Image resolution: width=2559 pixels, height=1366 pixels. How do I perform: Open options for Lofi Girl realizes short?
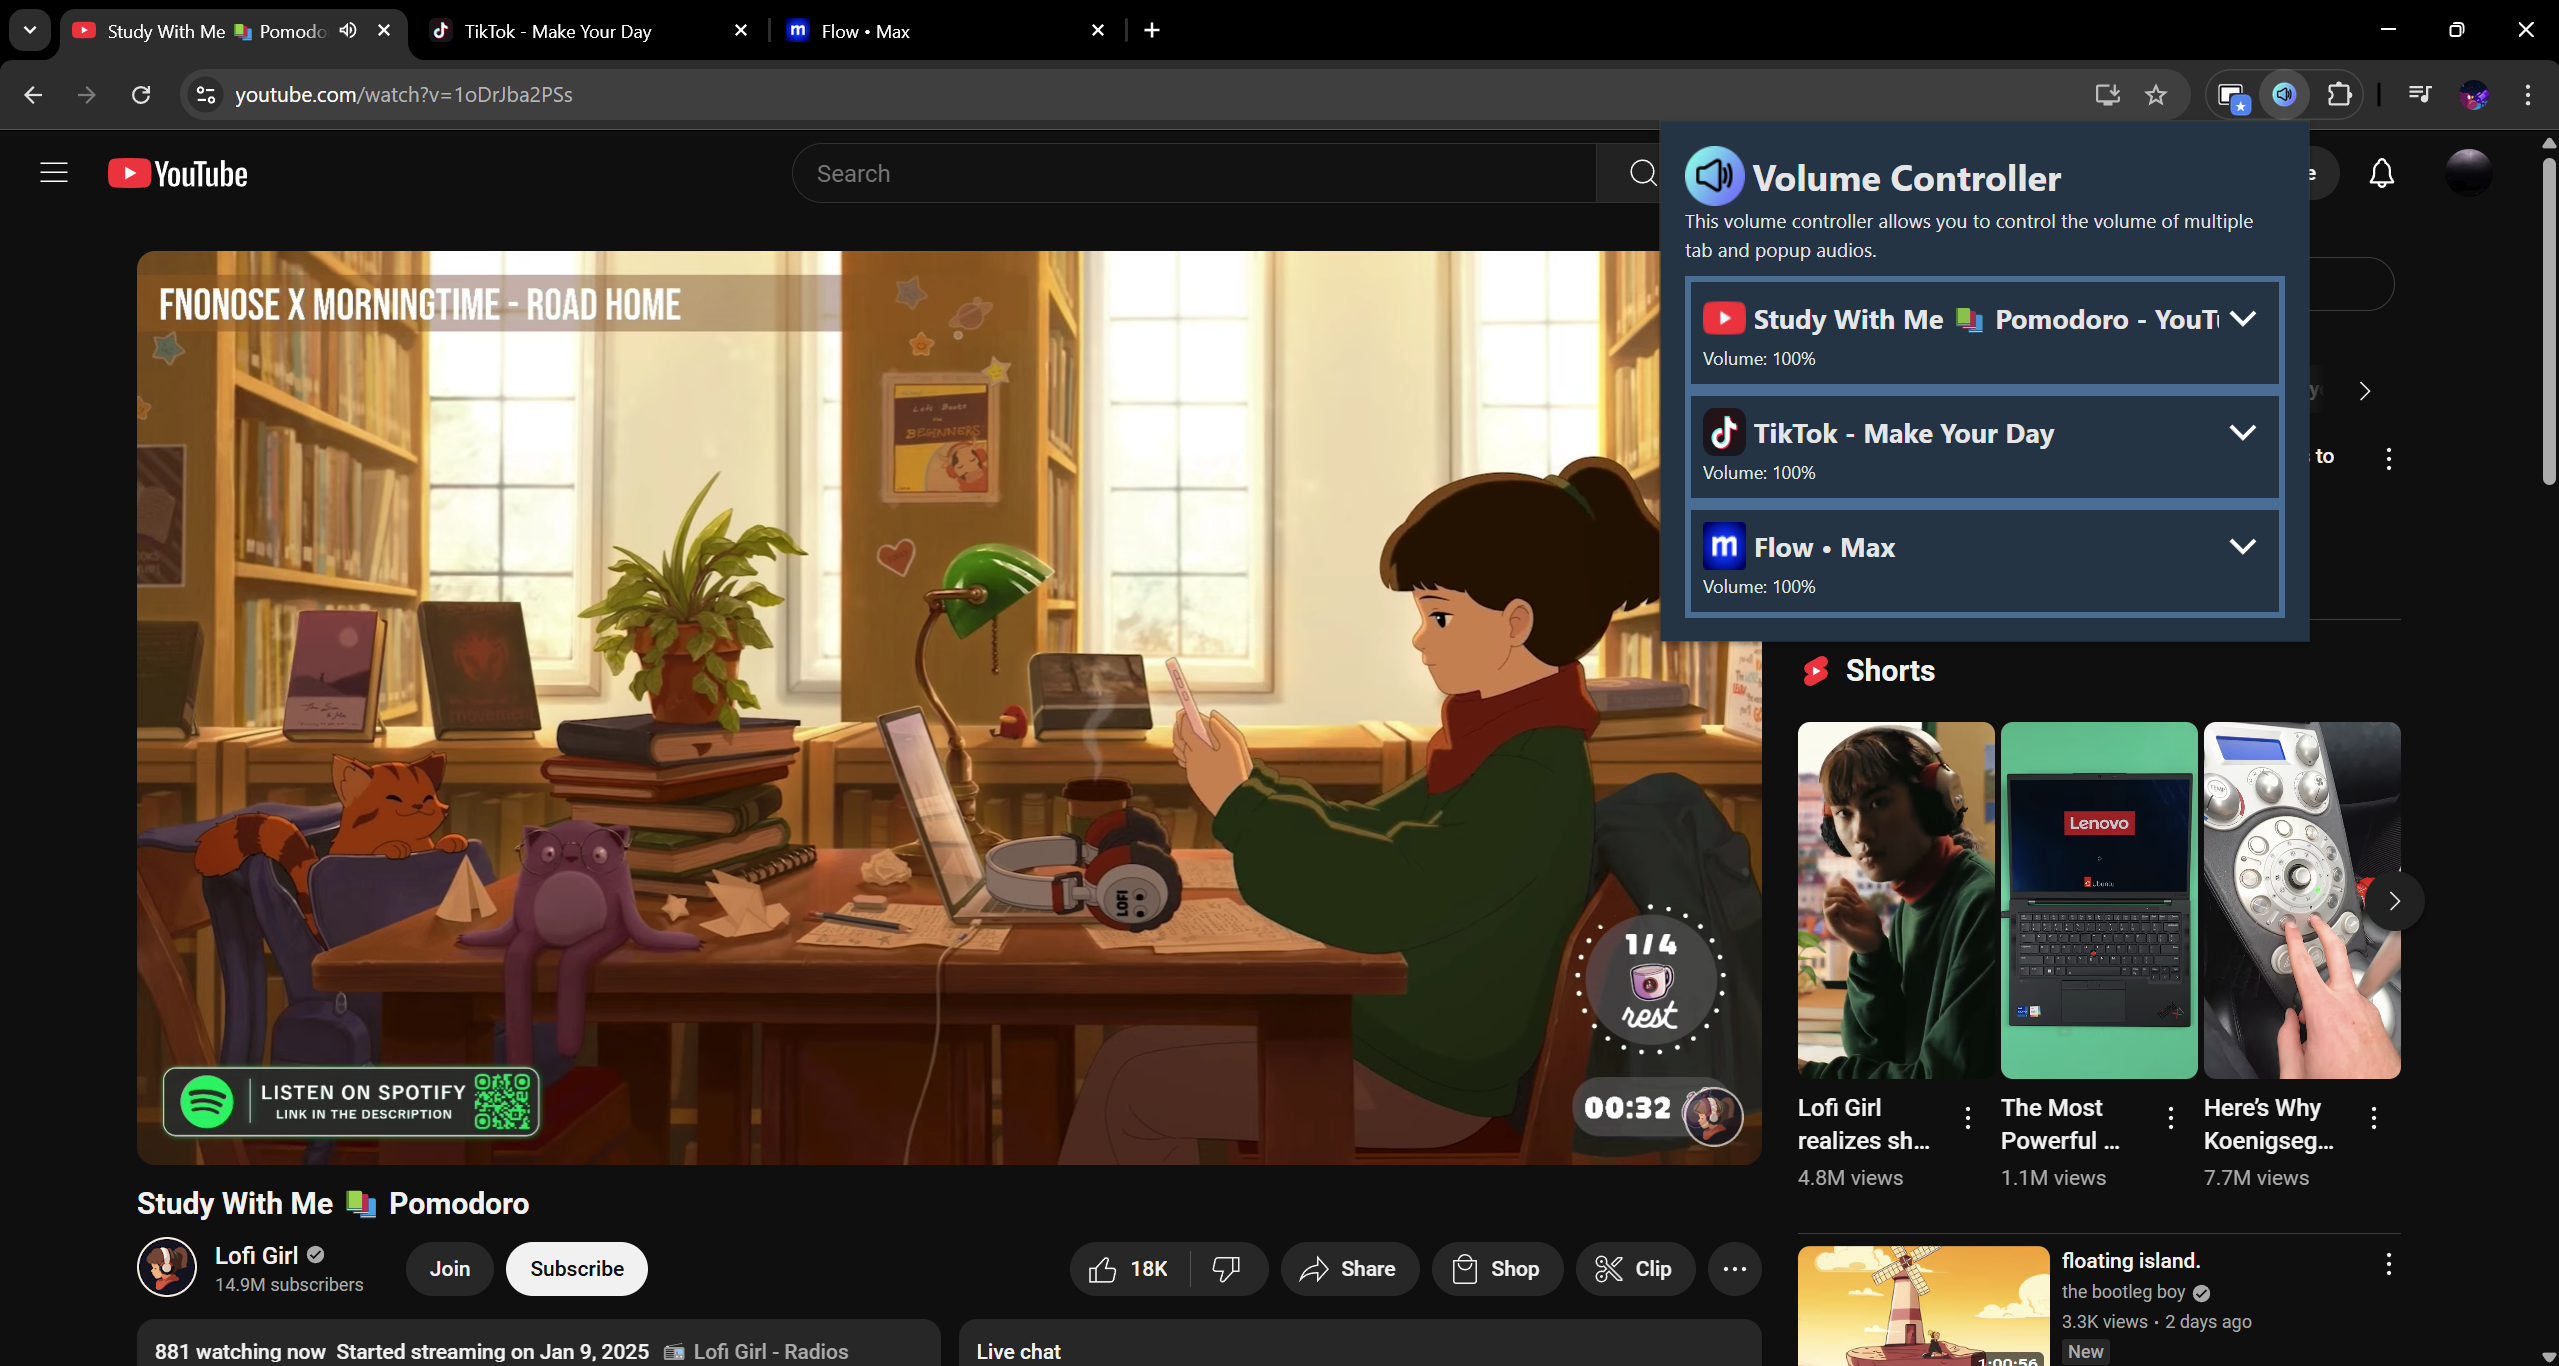point(1967,1118)
